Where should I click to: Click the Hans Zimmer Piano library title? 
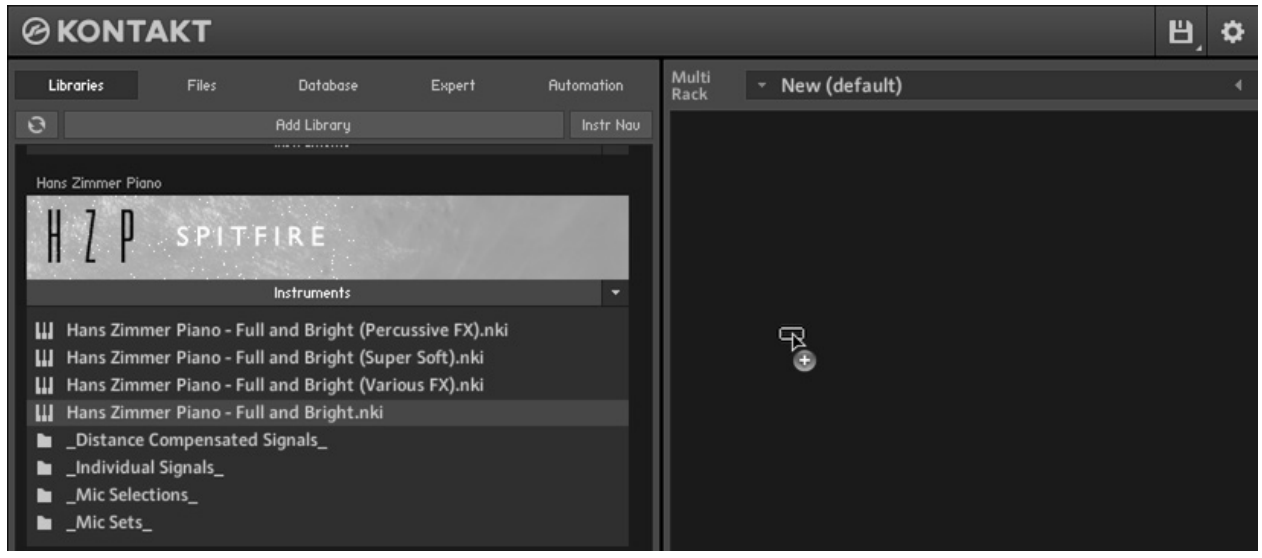point(98,183)
